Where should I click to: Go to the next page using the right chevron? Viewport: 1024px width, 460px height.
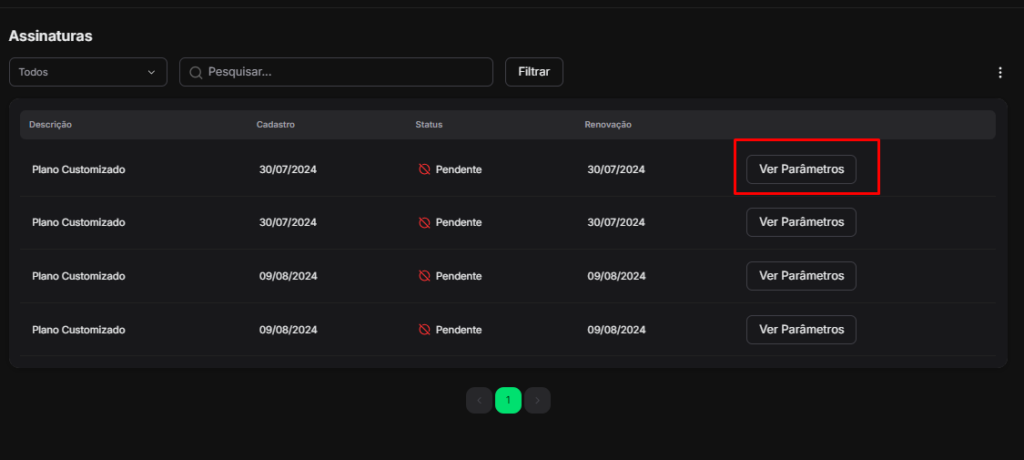click(x=537, y=401)
